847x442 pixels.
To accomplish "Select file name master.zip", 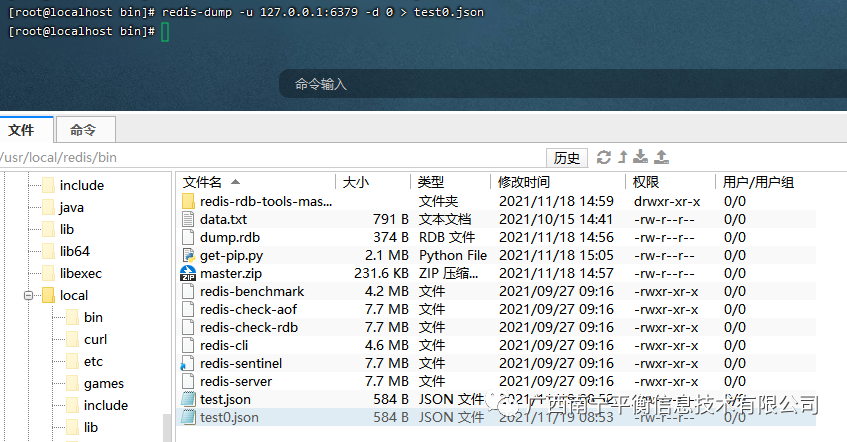I will tap(231, 274).
